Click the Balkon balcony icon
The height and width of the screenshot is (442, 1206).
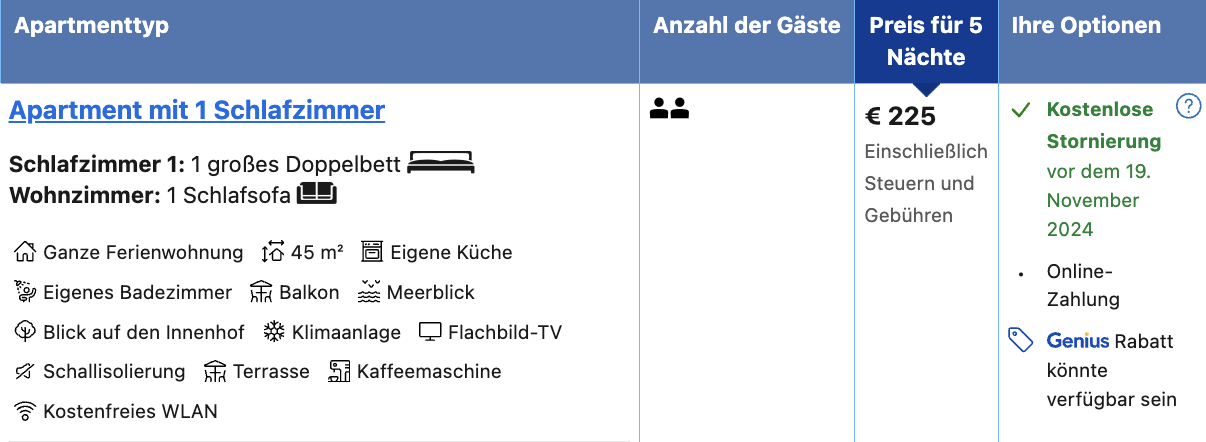(261, 292)
